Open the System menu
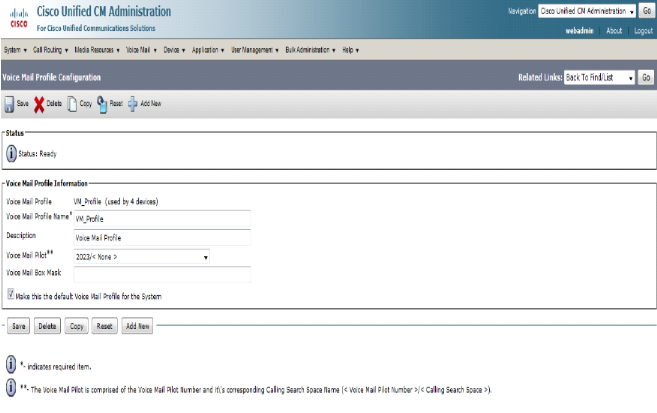Image resolution: width=657 pixels, height=413 pixels. [x=15, y=50]
